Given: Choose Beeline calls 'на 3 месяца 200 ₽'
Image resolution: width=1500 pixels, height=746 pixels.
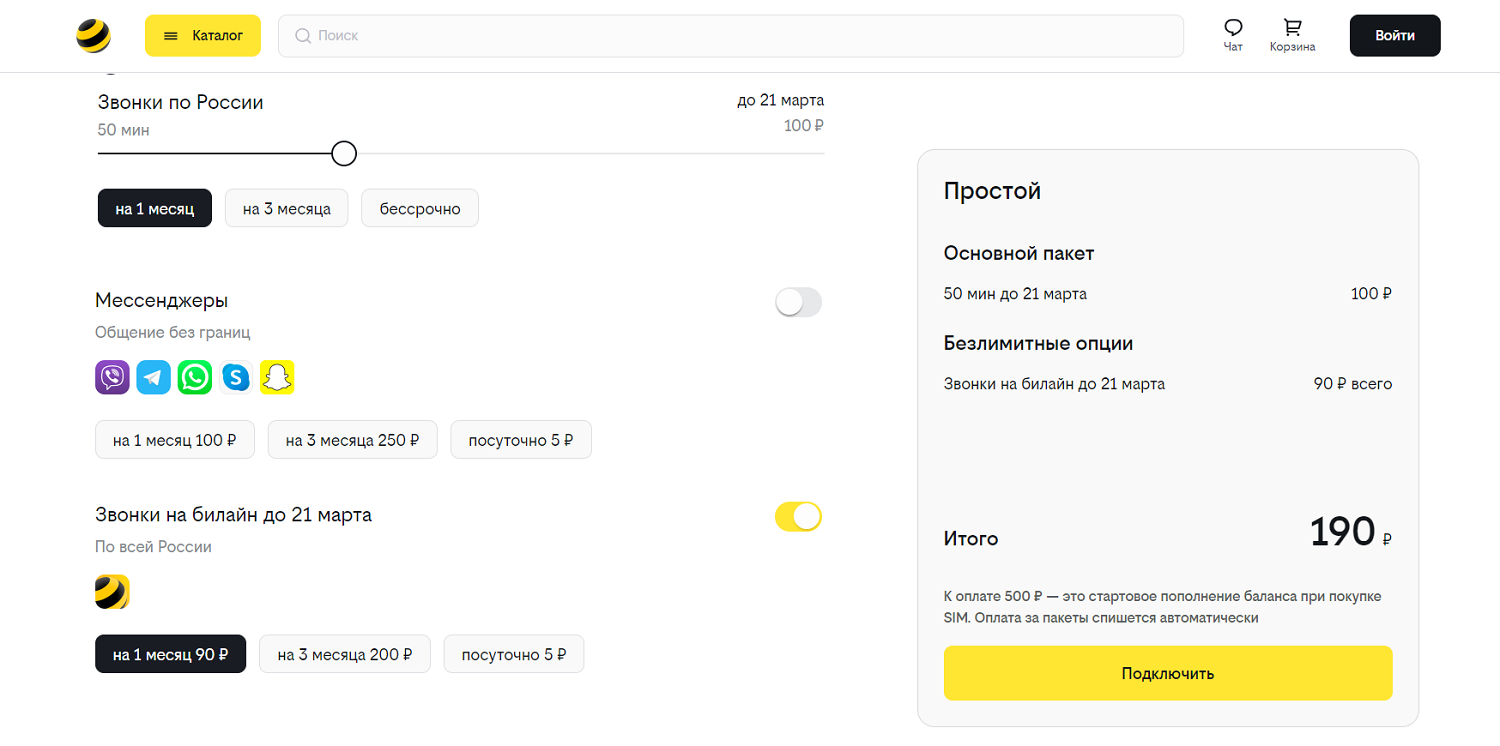Looking at the screenshot, I should [345, 654].
